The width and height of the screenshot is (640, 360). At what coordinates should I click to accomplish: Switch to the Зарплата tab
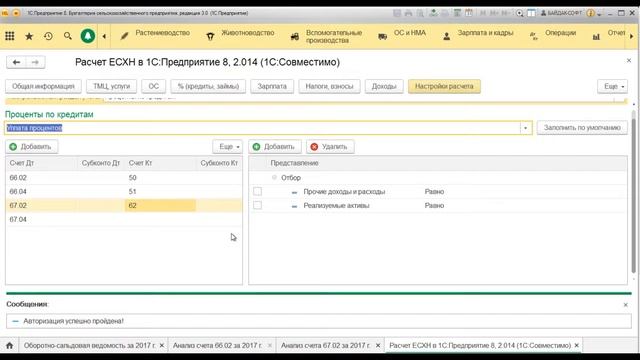(272, 87)
